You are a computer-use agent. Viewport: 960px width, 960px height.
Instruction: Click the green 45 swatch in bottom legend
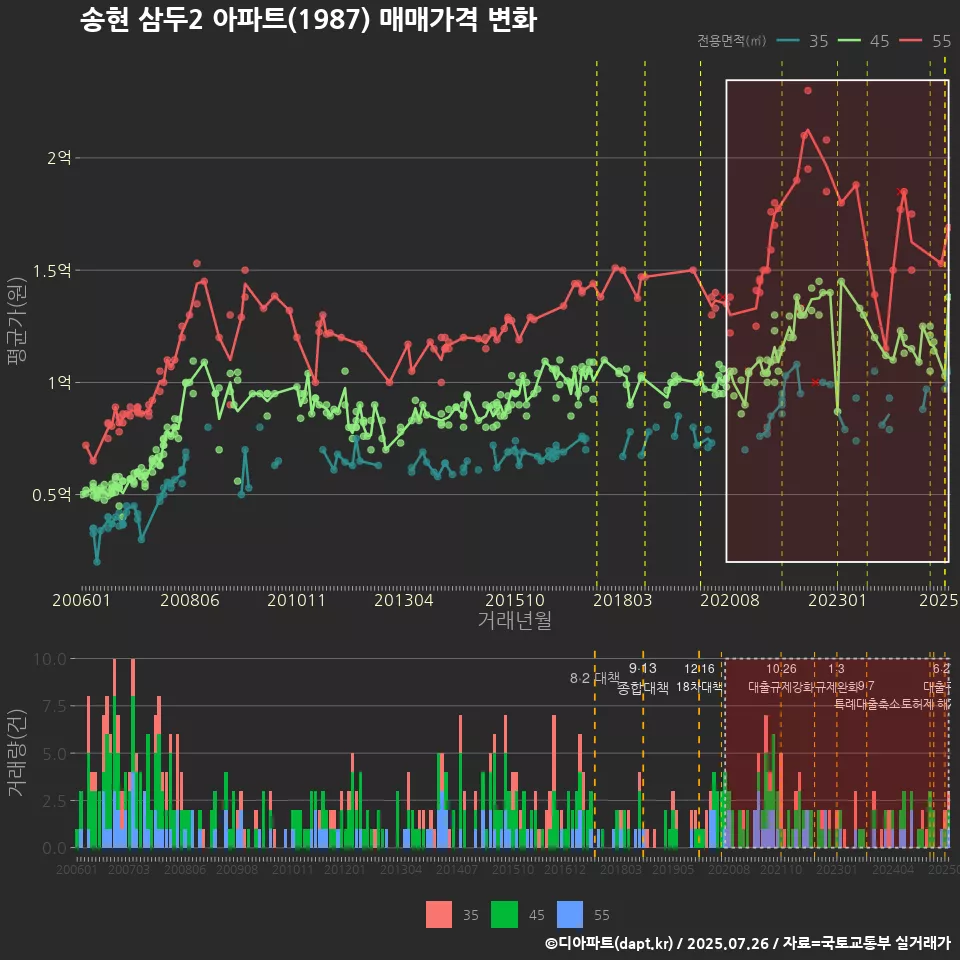click(504, 915)
